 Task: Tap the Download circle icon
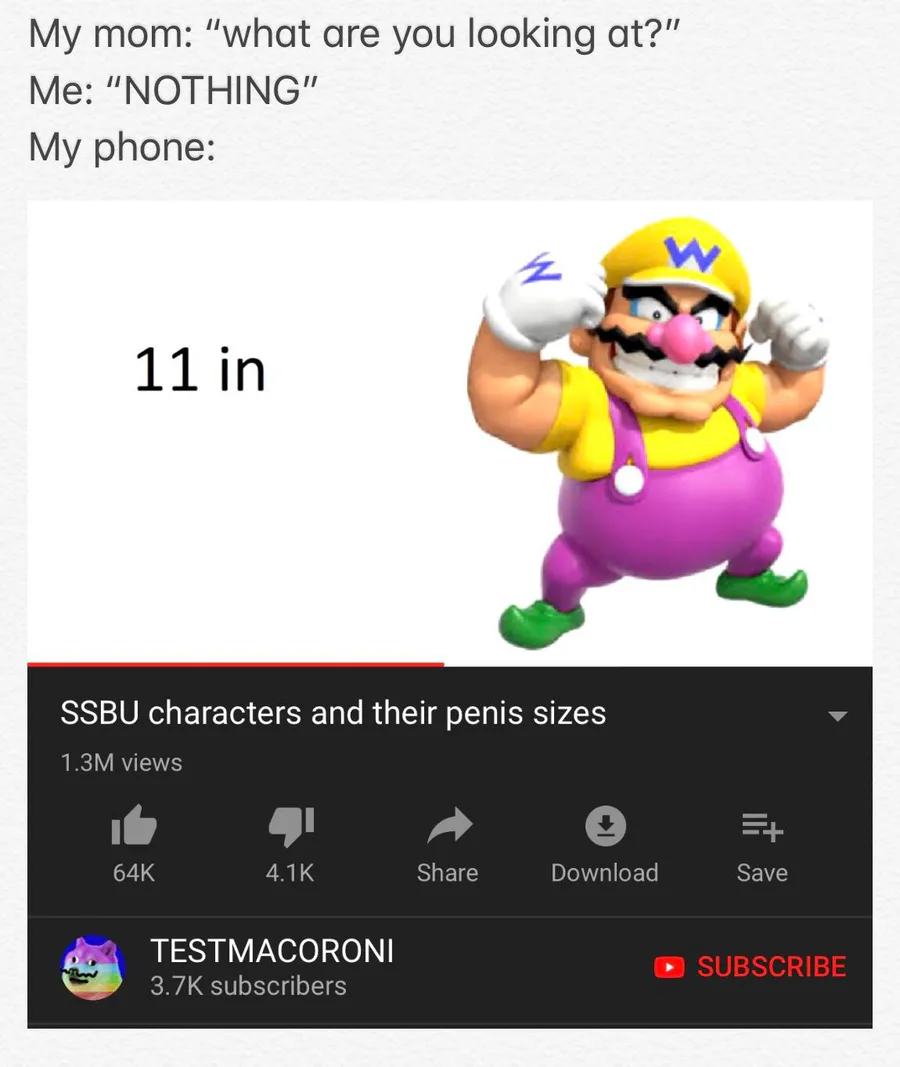point(605,825)
